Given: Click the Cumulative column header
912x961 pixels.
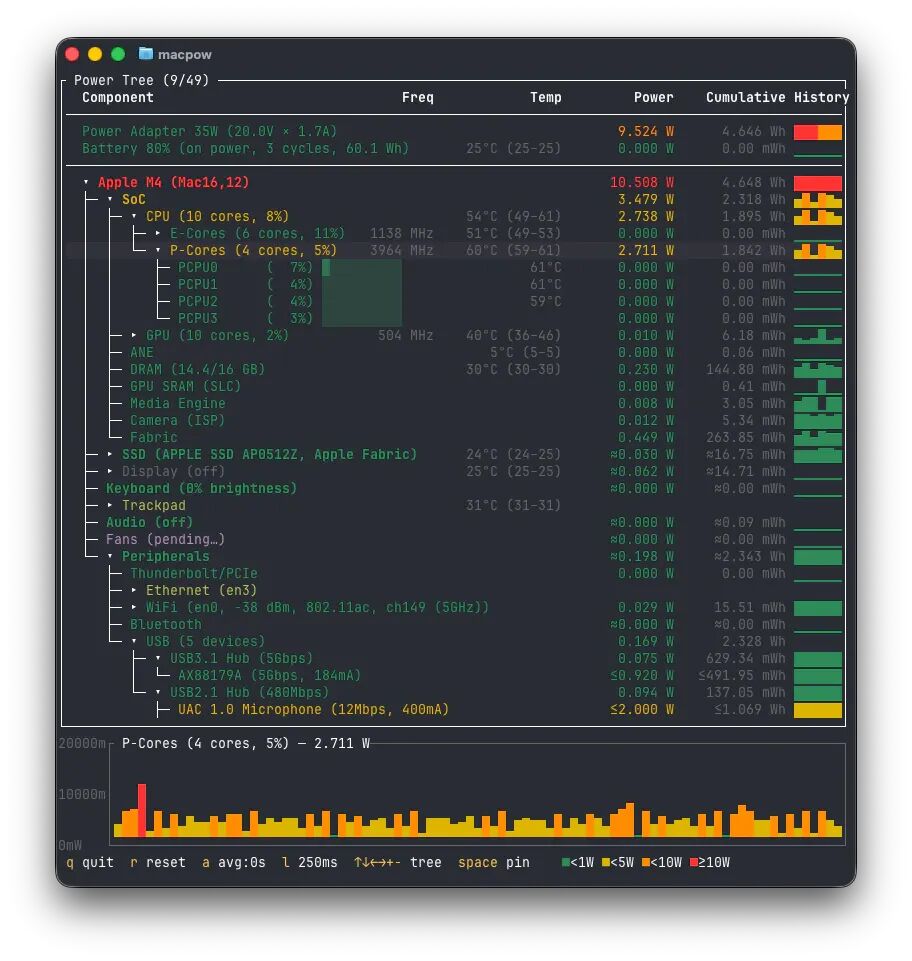Looking at the screenshot, I should 745,97.
